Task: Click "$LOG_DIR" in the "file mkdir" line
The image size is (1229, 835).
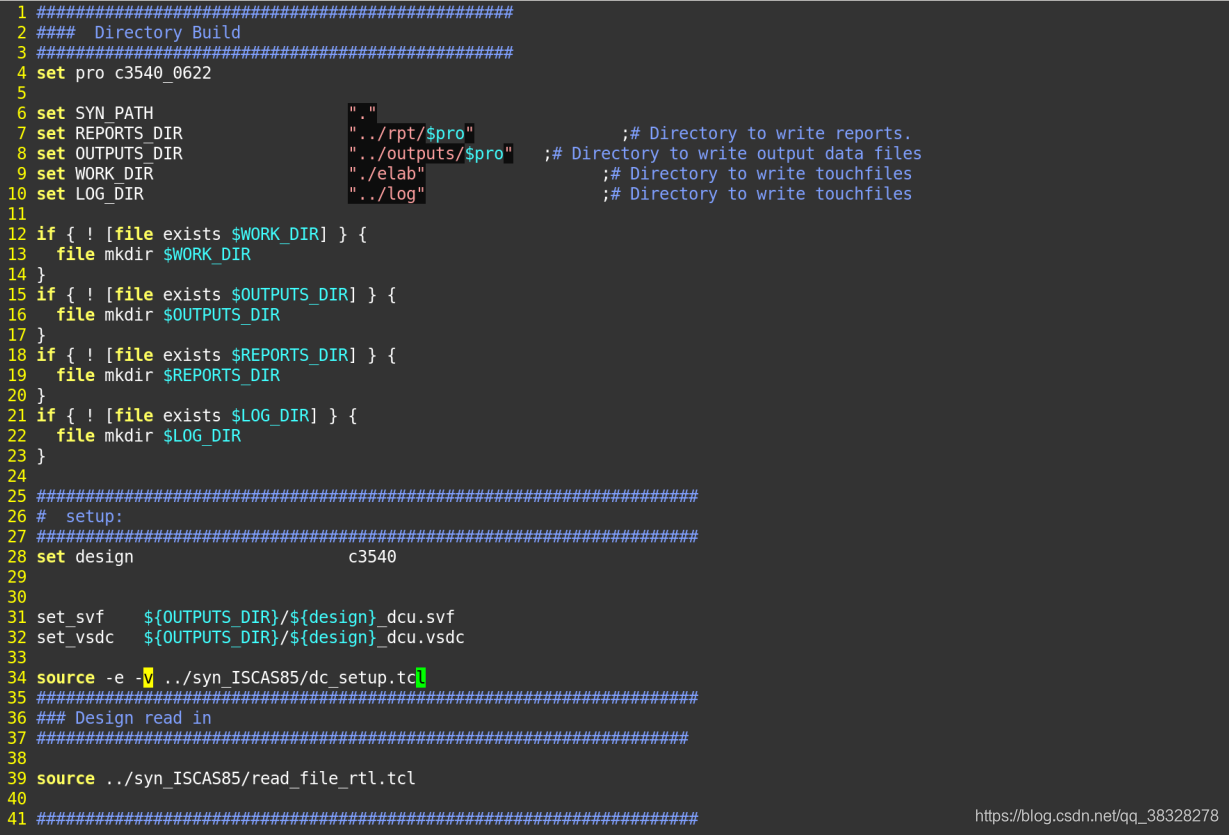Action: point(202,435)
